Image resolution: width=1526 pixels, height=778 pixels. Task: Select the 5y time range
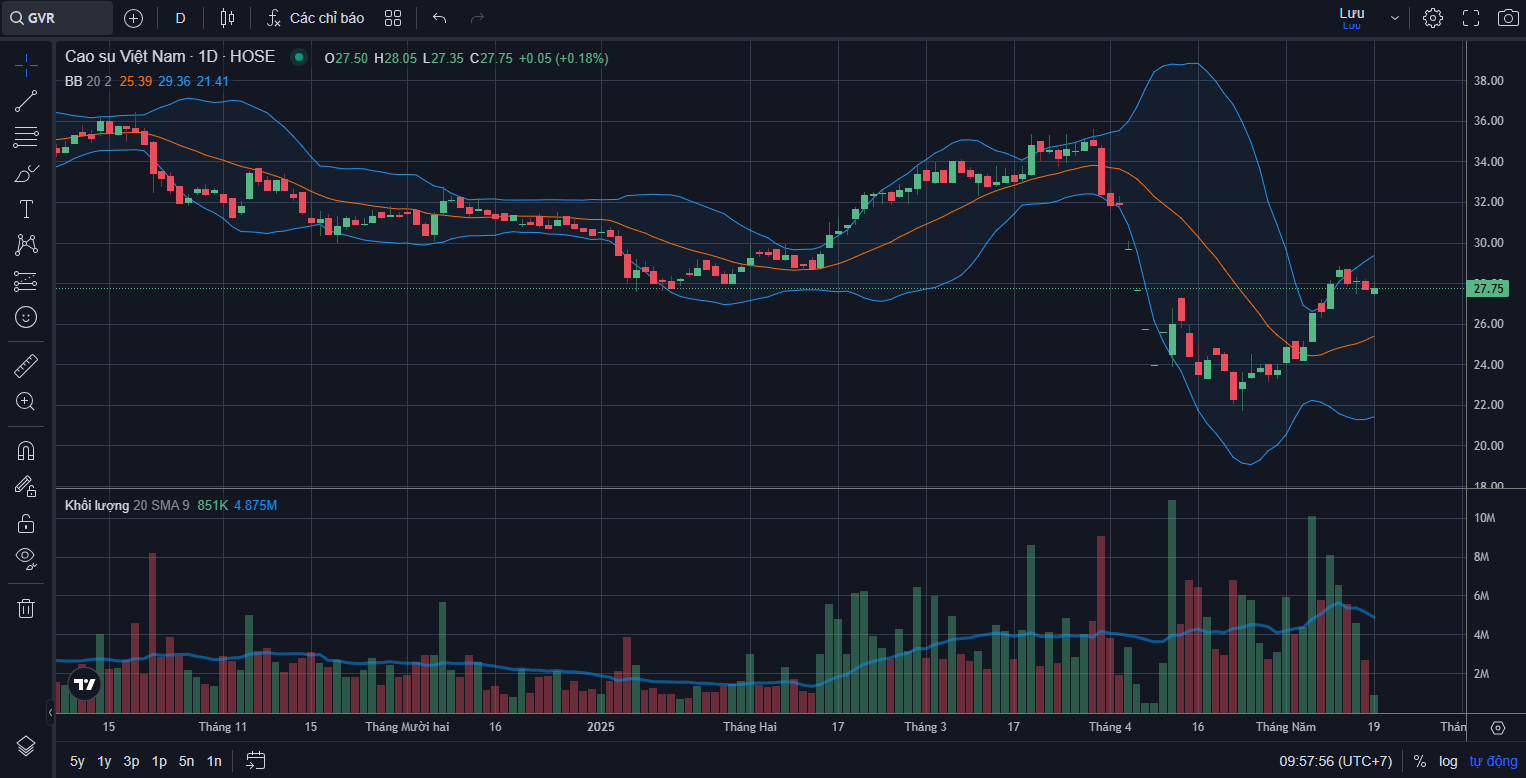click(77, 761)
